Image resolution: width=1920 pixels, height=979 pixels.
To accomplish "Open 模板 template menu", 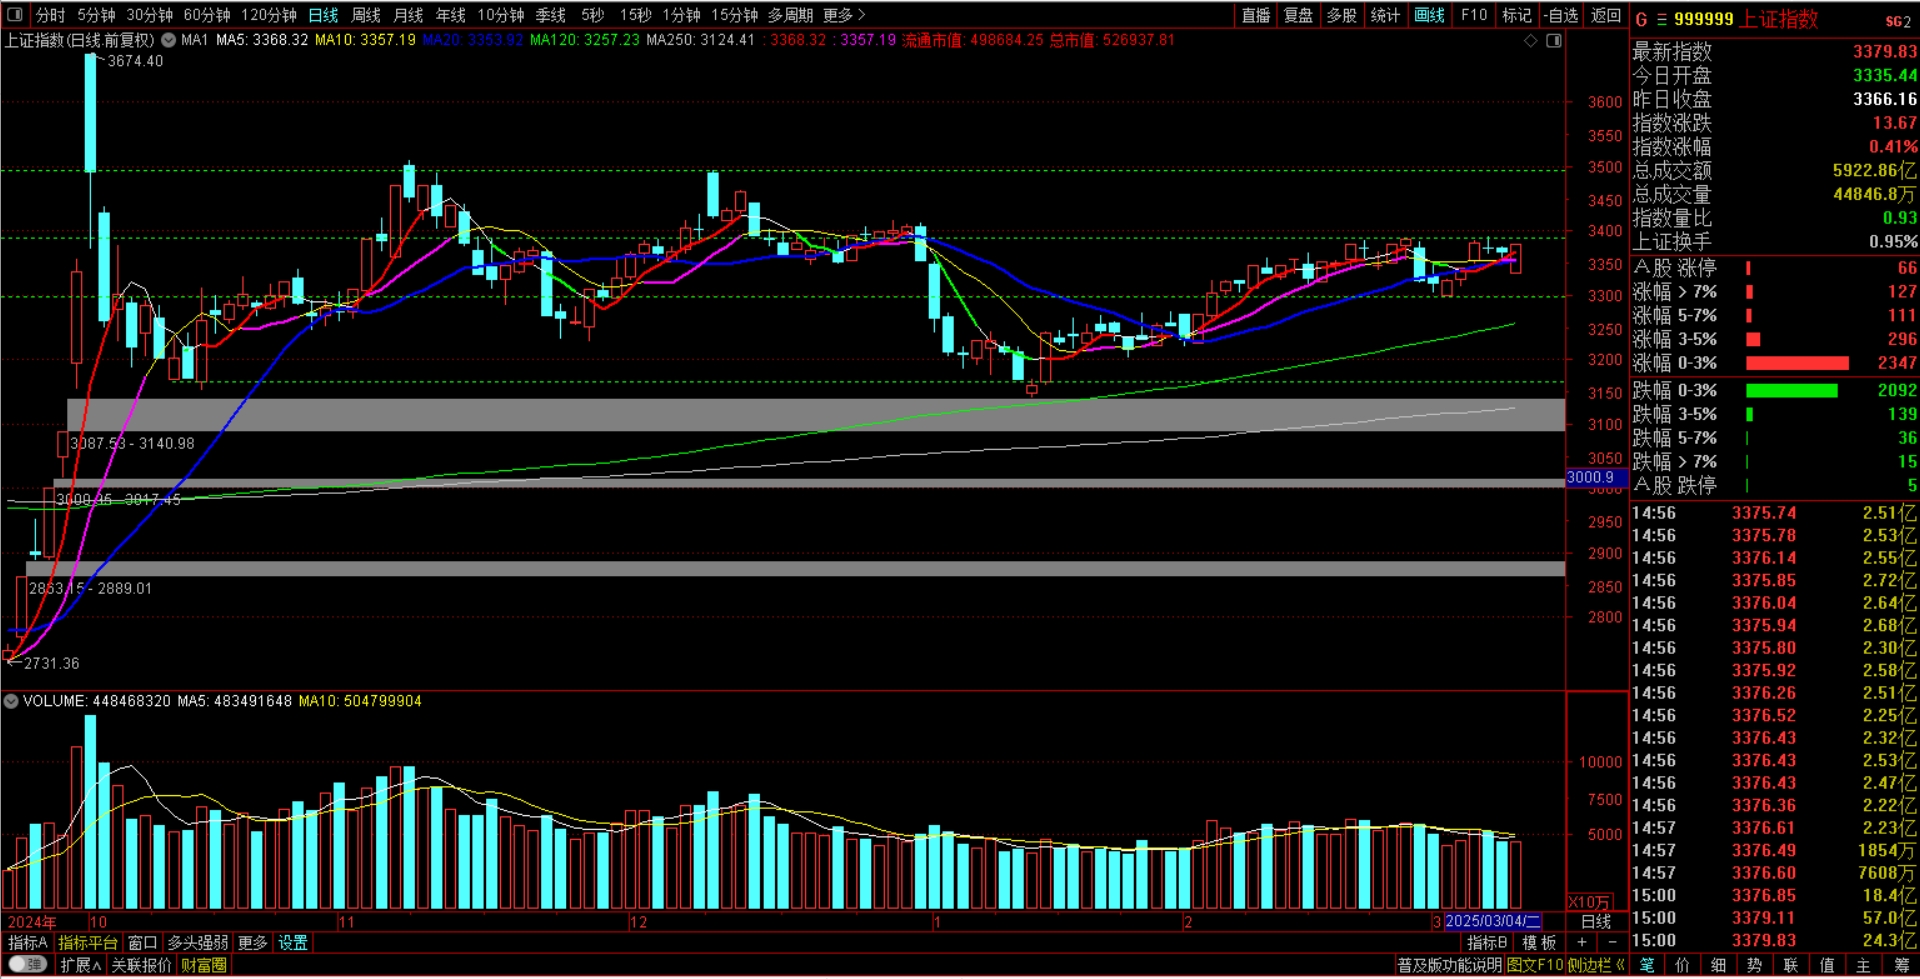I will [x=1540, y=943].
